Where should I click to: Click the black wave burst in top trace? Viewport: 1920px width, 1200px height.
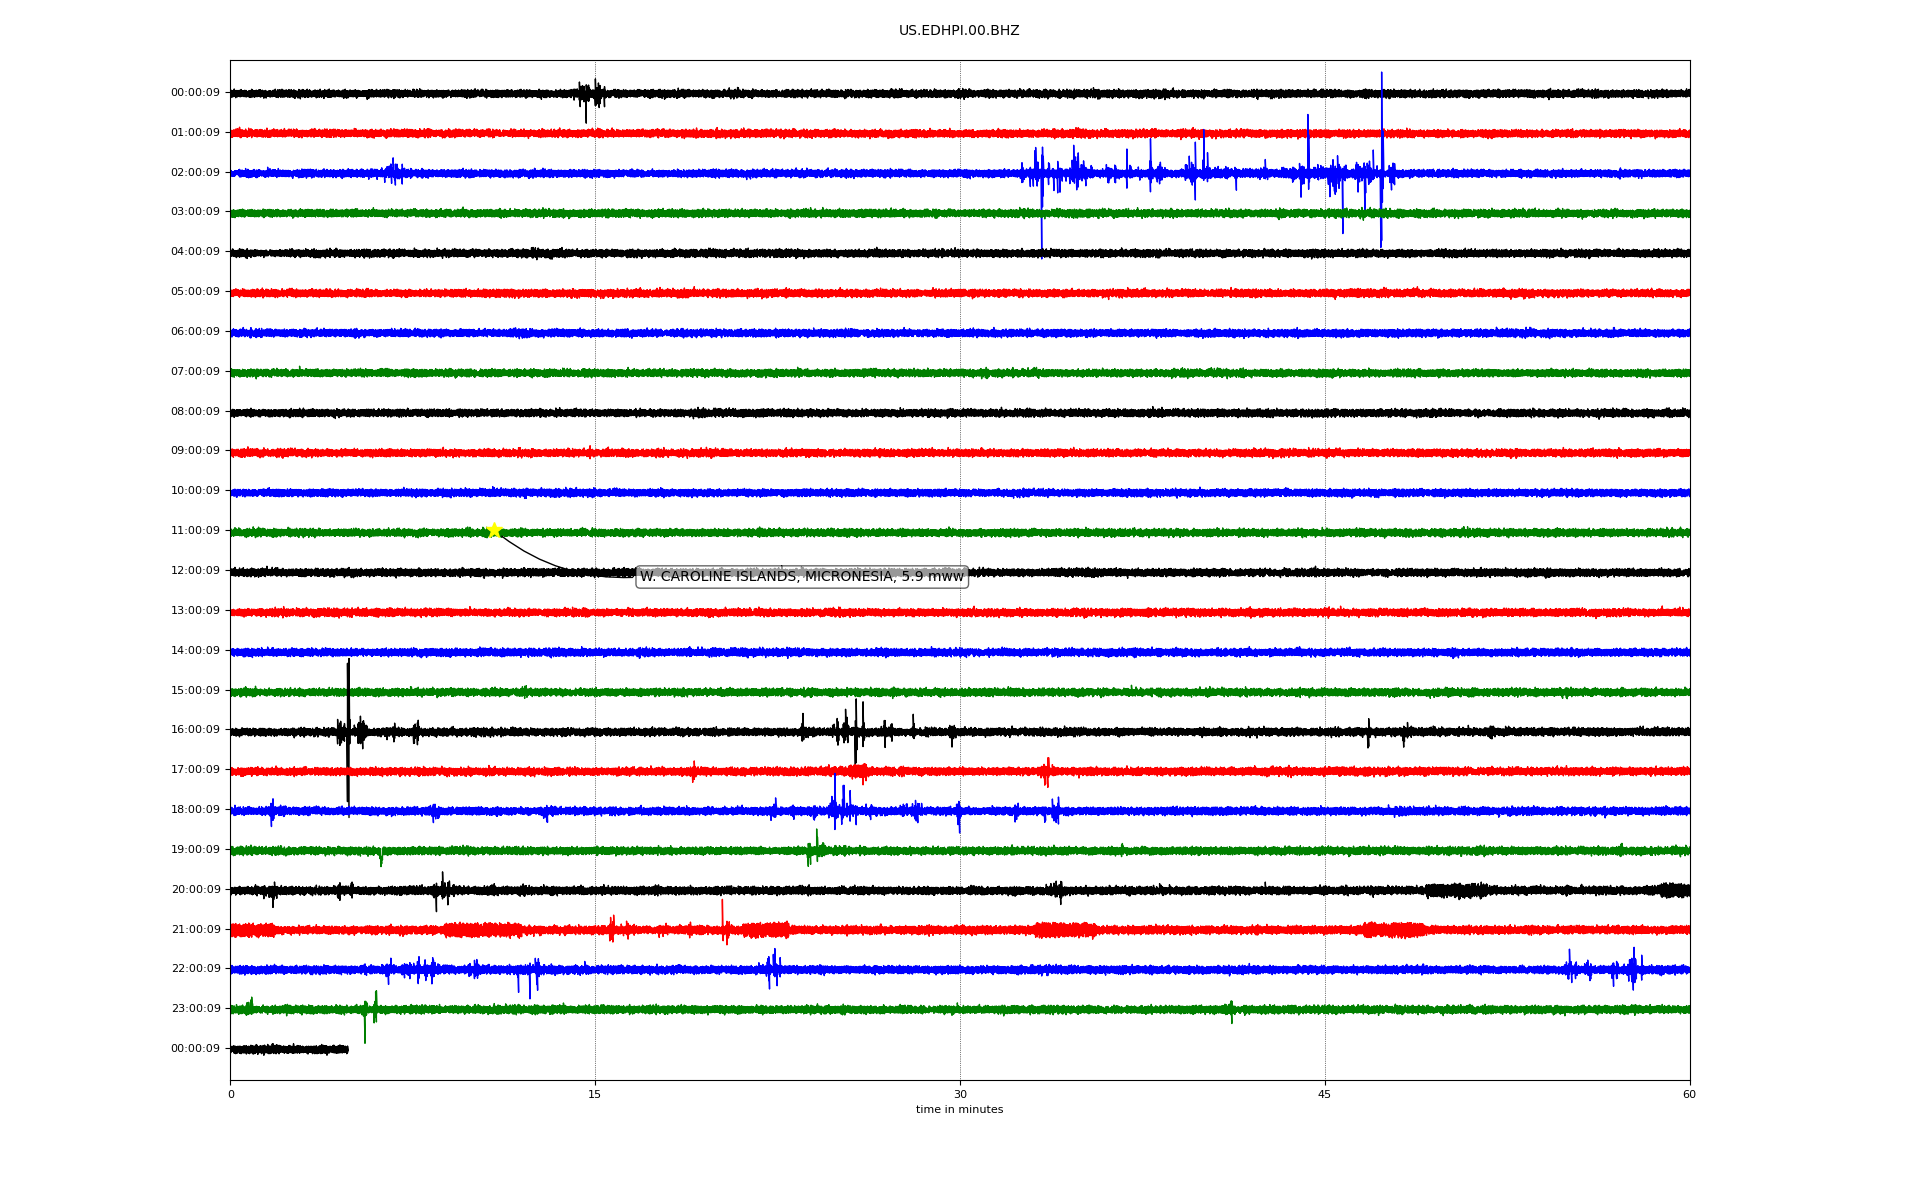(590, 94)
